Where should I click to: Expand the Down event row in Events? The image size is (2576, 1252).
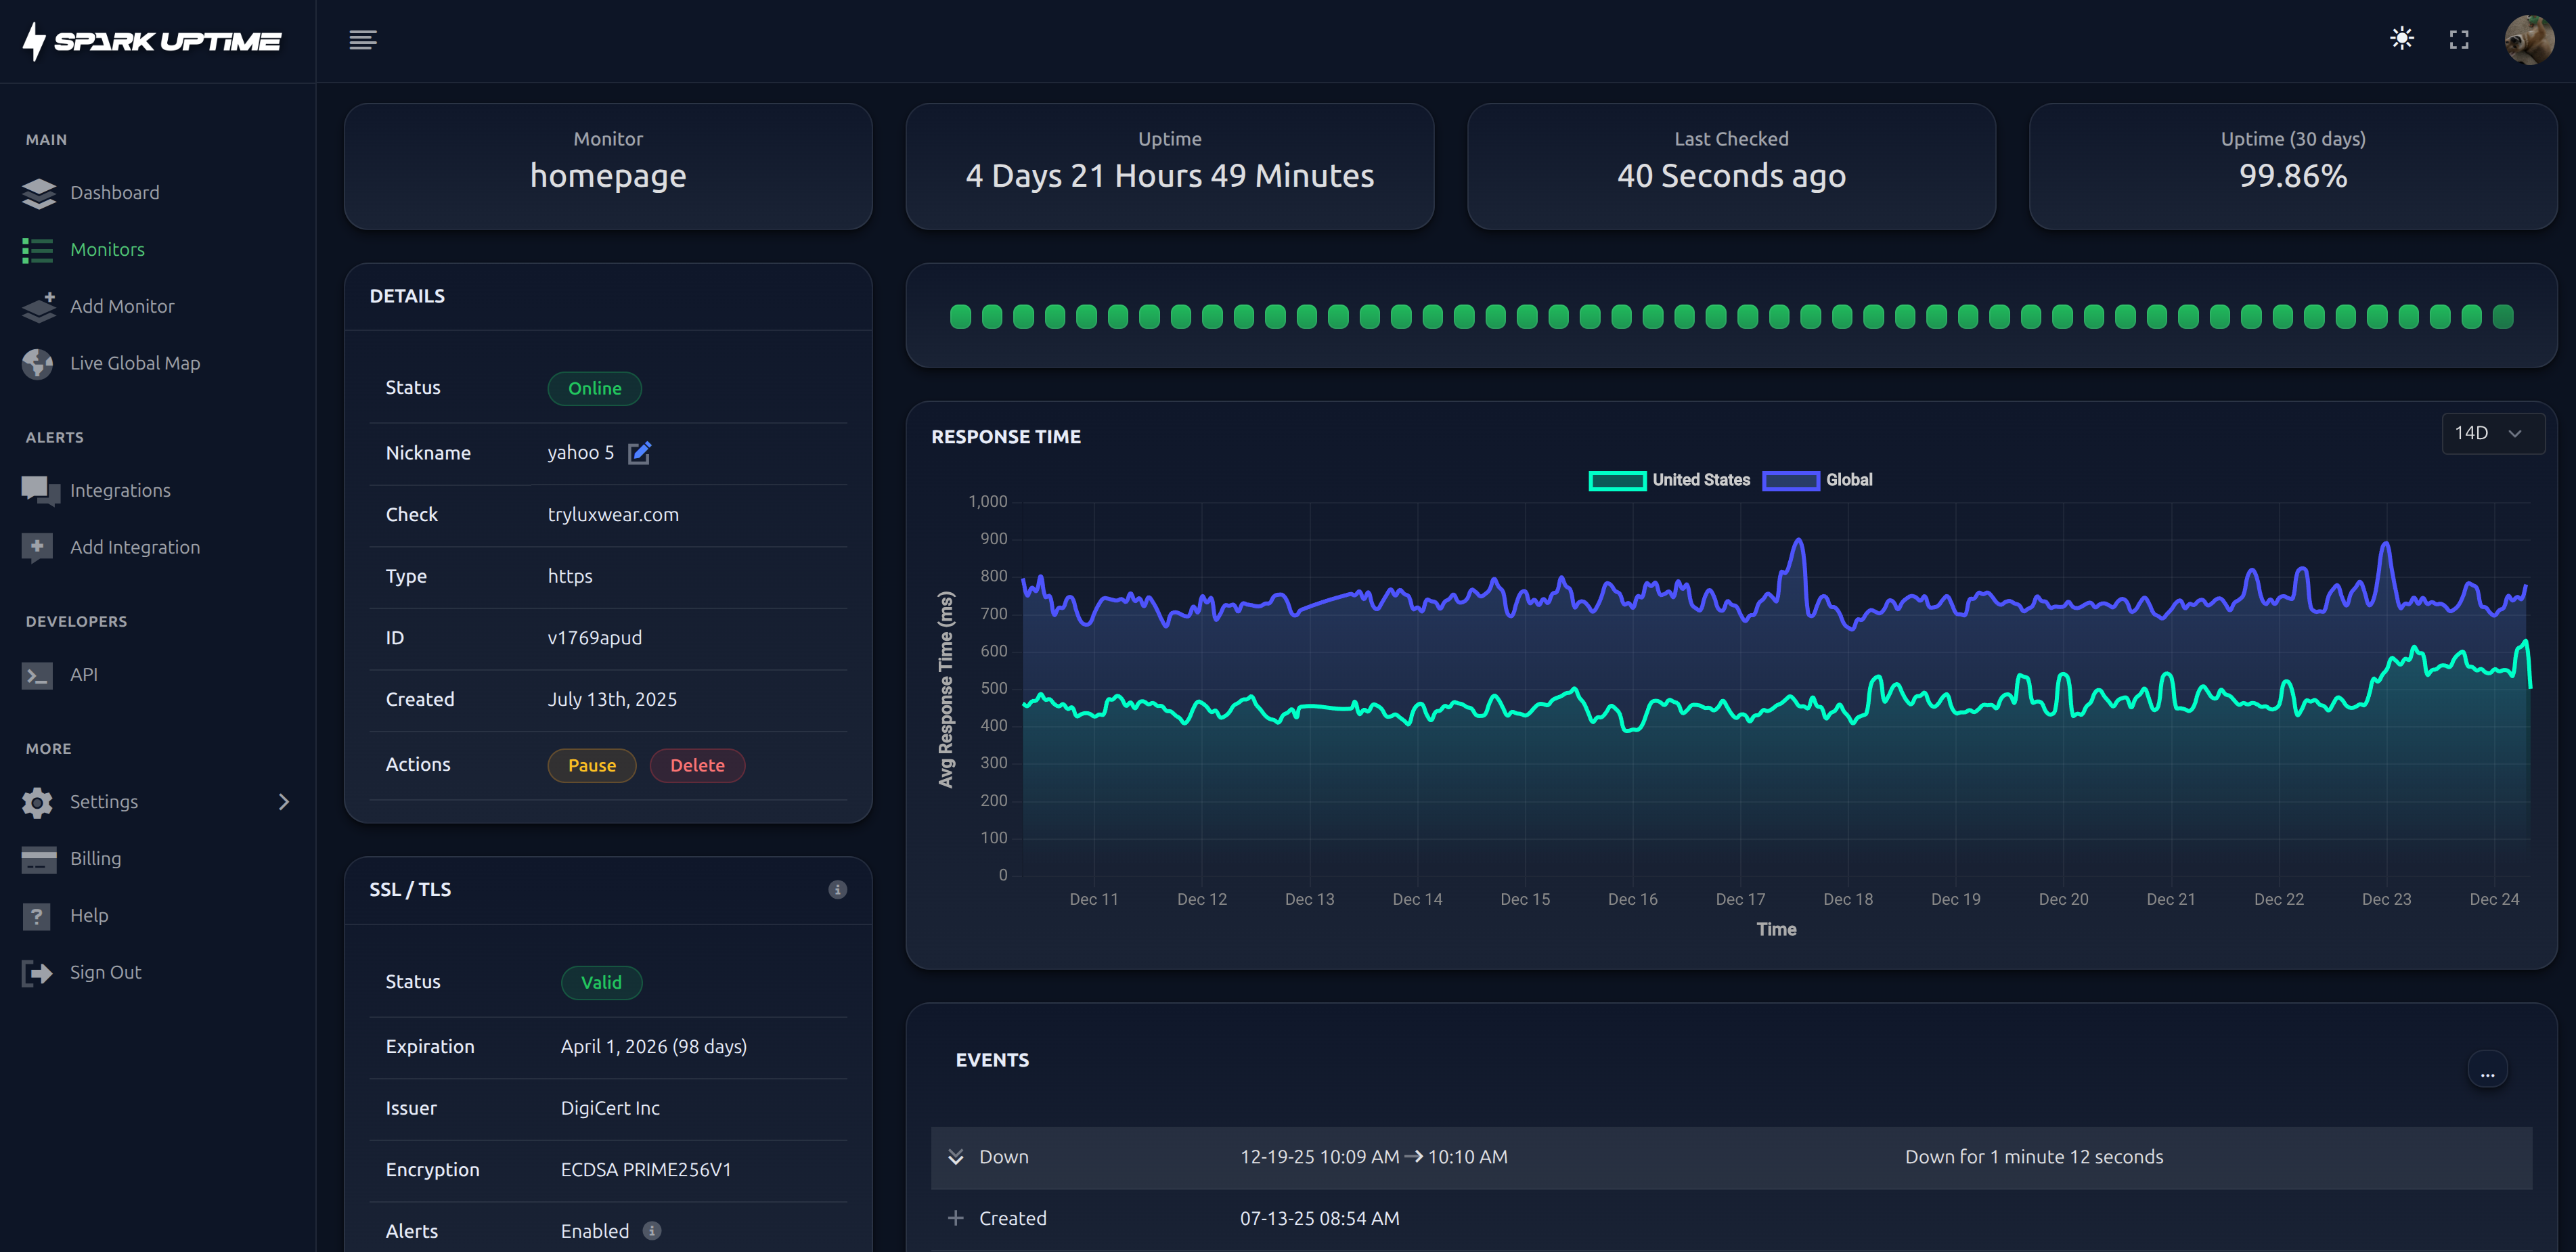[x=957, y=1157]
